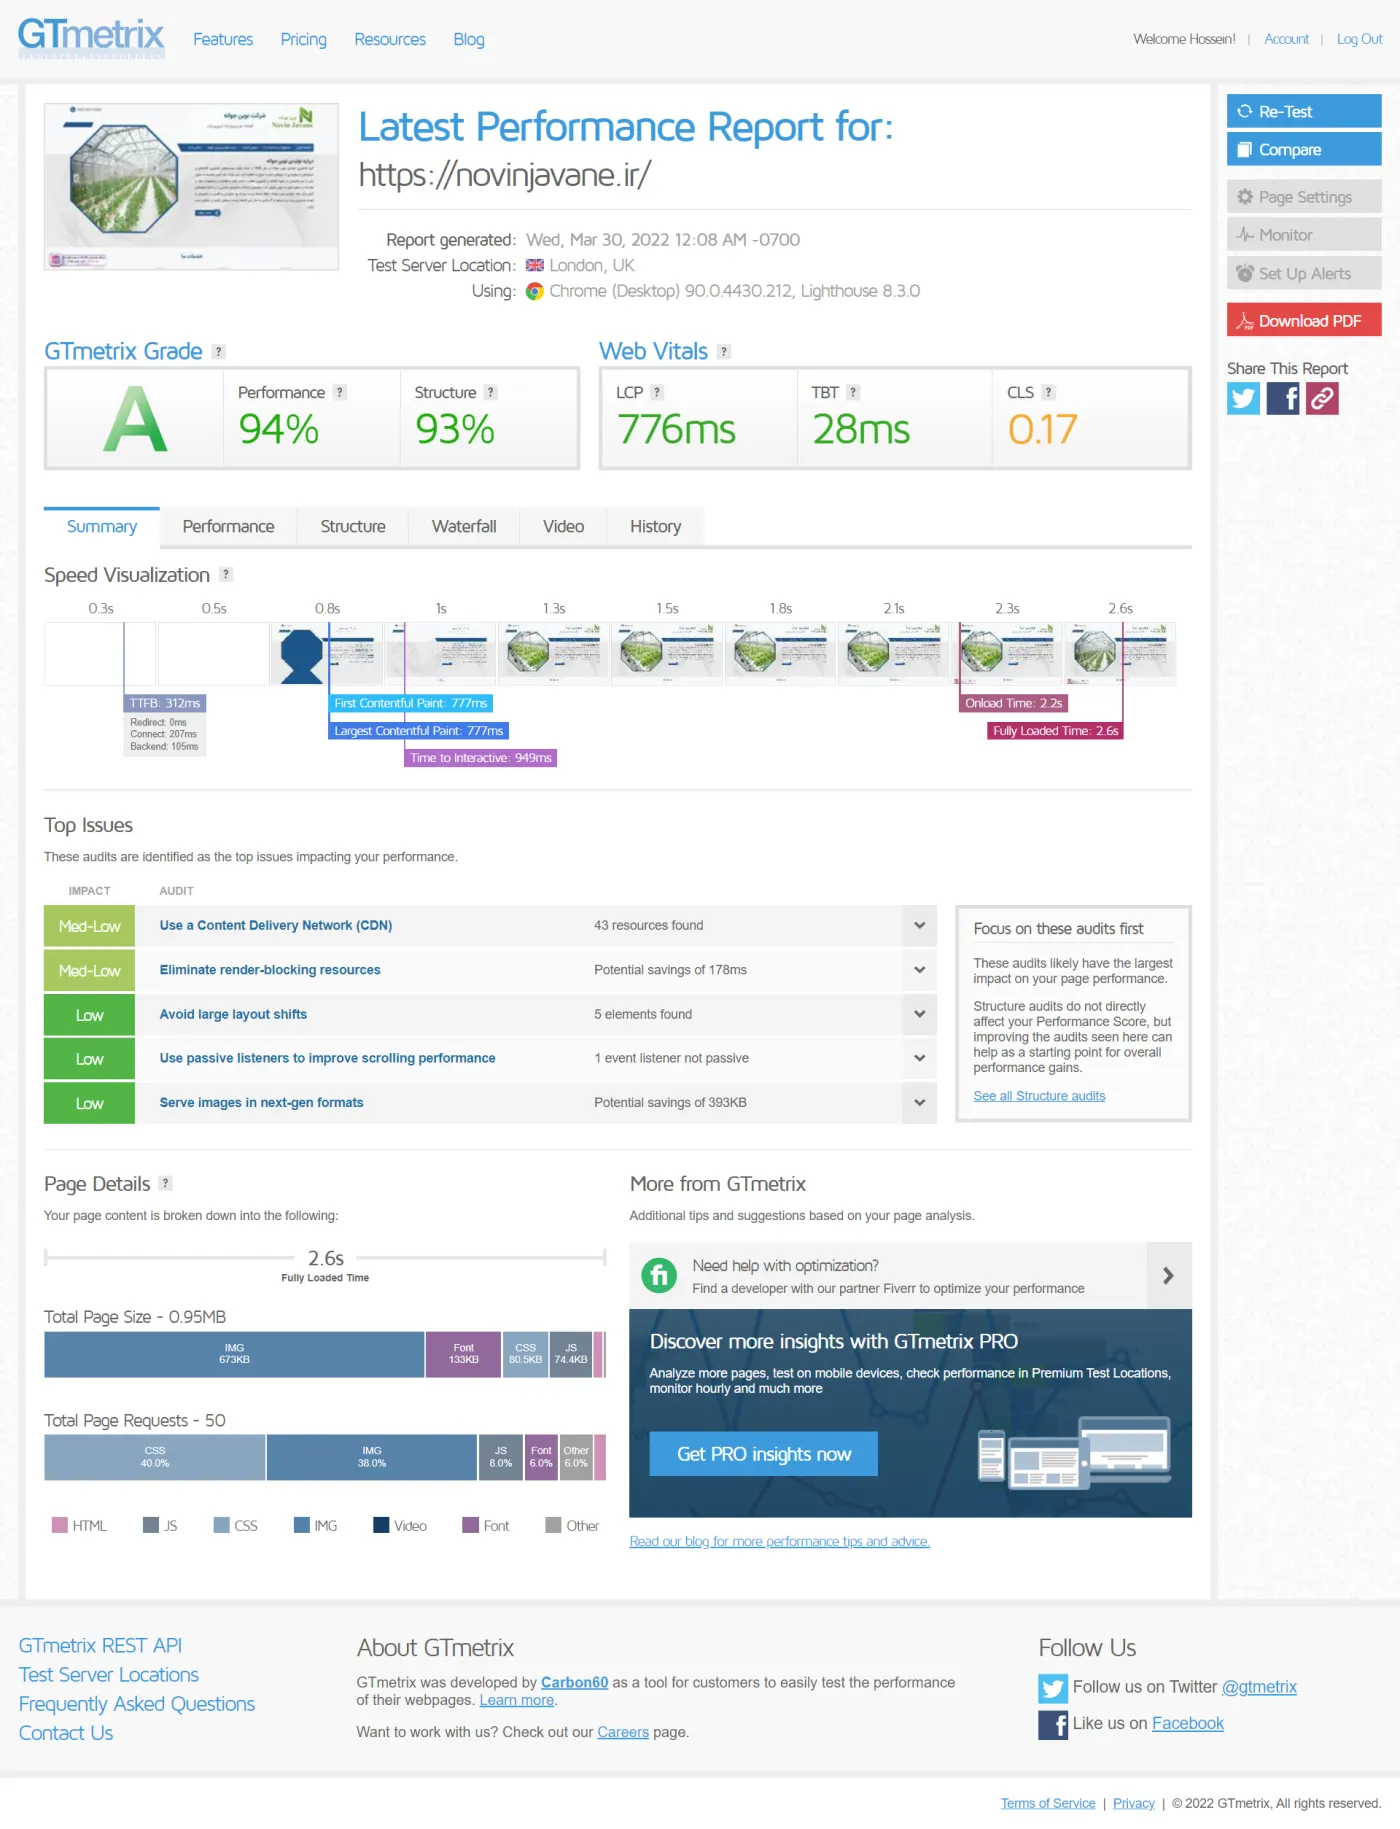
Task: Open GTmetrix Grade help question mark
Action: click(219, 352)
